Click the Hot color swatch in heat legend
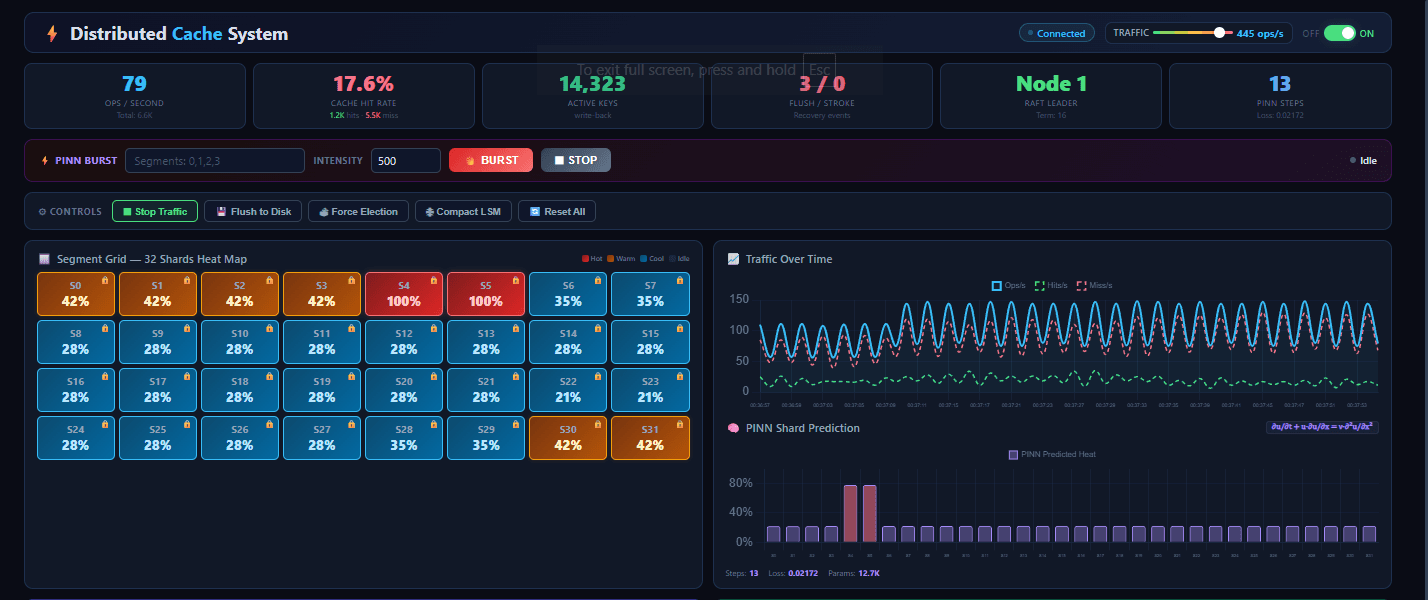 click(x=585, y=259)
